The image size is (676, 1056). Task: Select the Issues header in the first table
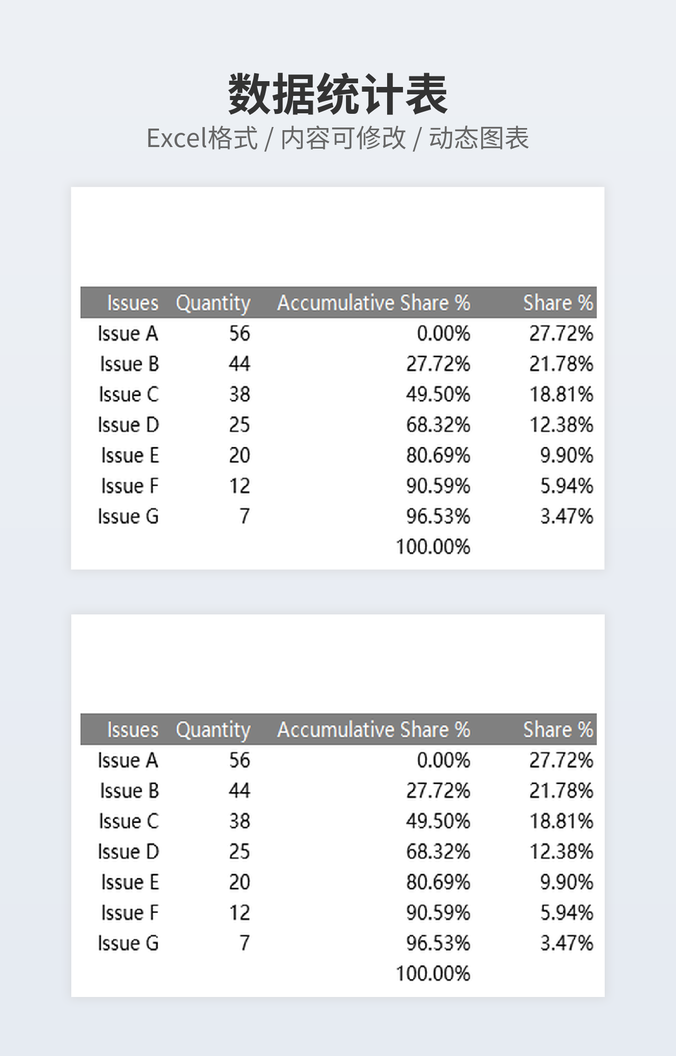pyautogui.click(x=132, y=303)
